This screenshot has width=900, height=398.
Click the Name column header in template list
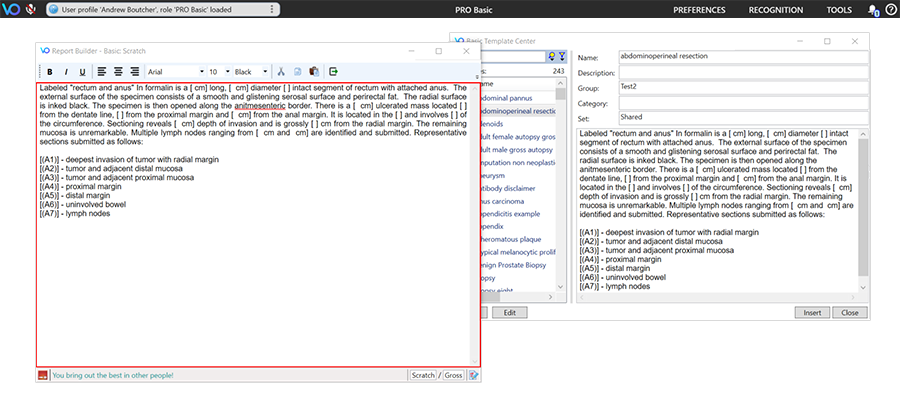[518, 84]
